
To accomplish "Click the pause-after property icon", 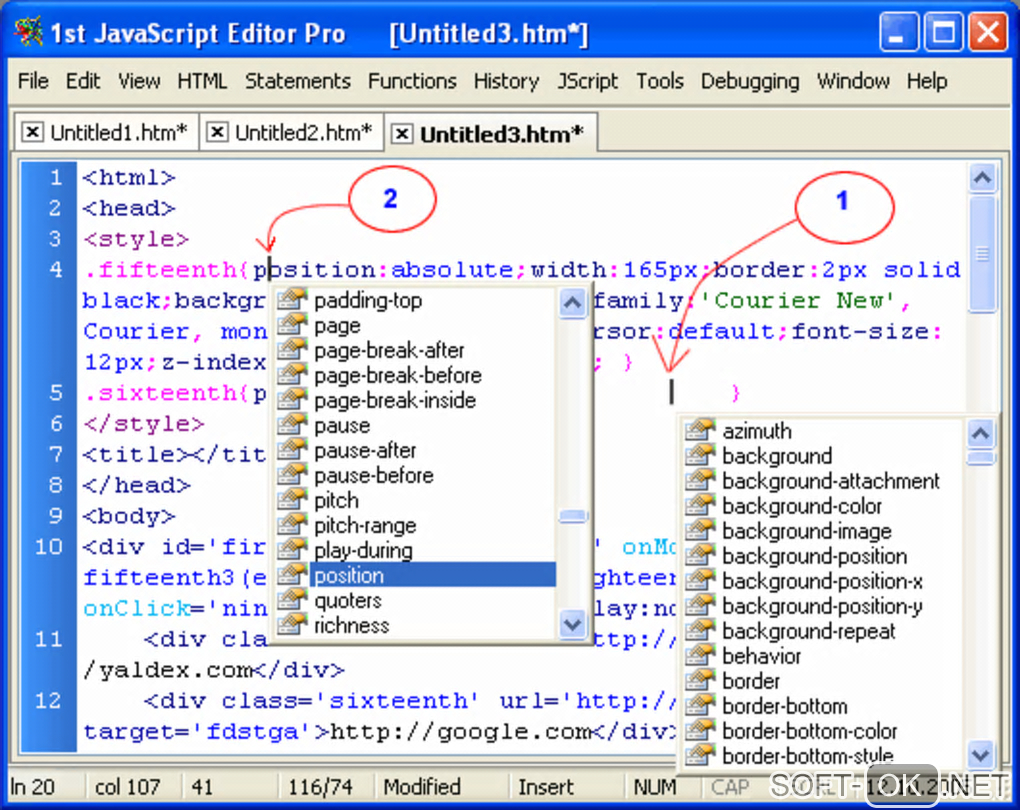I will coord(292,450).
